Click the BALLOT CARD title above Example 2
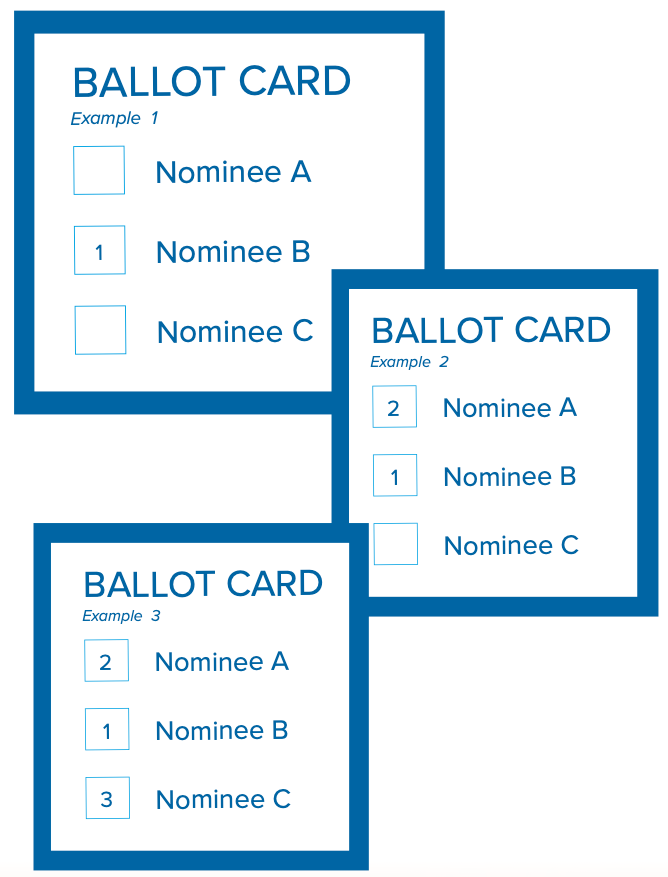The height and width of the screenshot is (877, 668). coord(491,330)
